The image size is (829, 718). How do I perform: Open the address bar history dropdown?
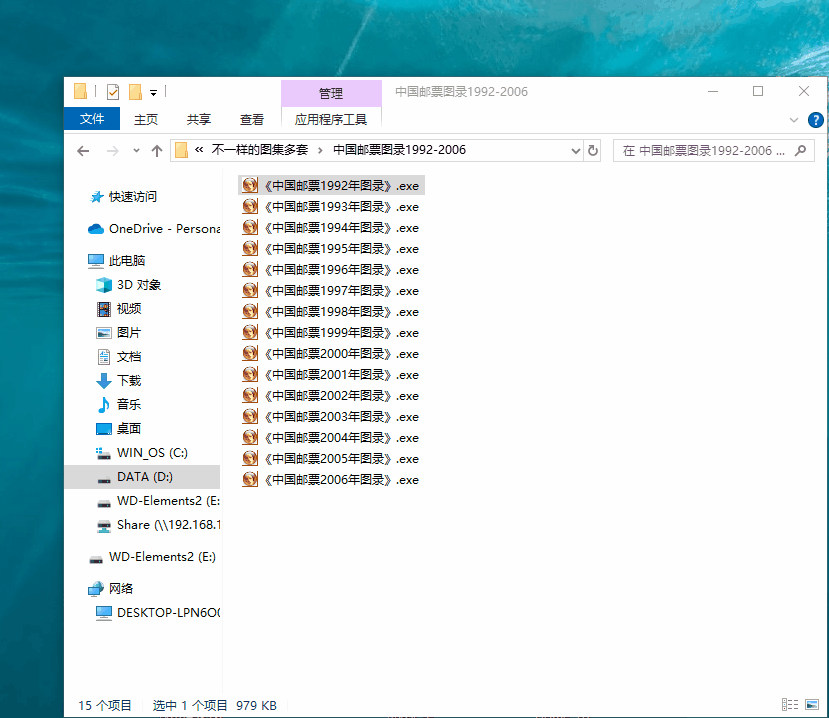[x=576, y=151]
